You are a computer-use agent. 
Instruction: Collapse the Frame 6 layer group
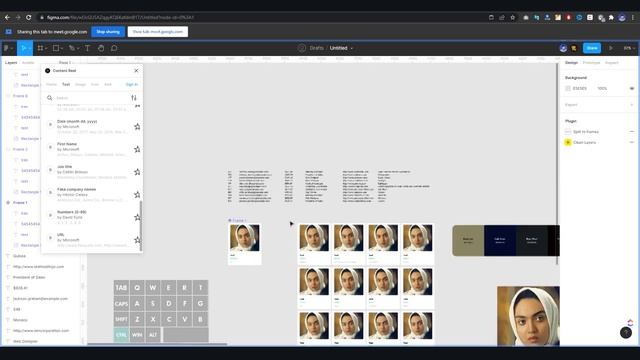point(8,96)
